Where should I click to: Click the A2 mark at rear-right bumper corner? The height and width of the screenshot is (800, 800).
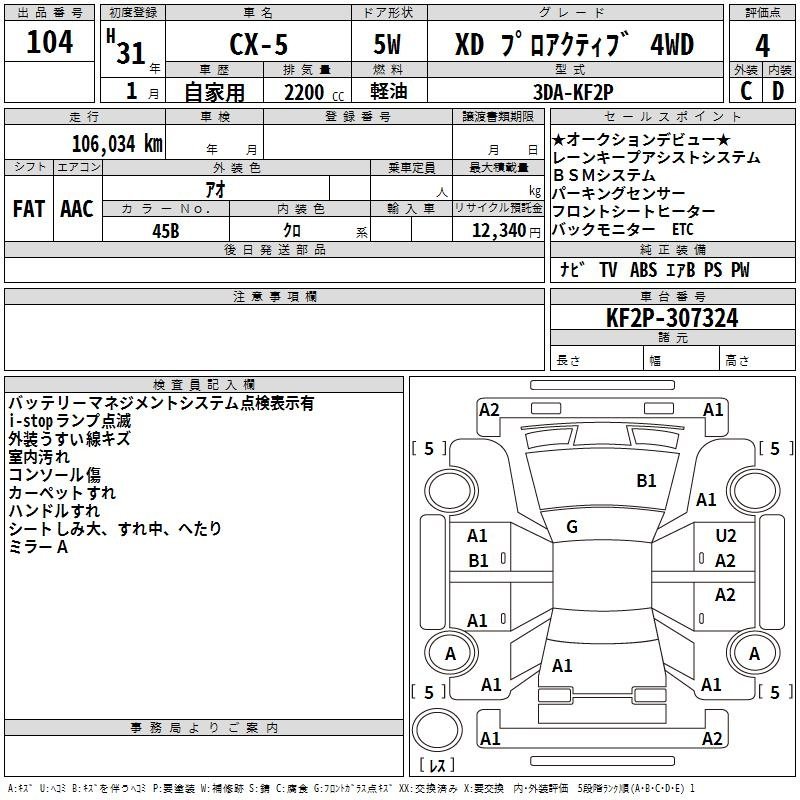712,739
